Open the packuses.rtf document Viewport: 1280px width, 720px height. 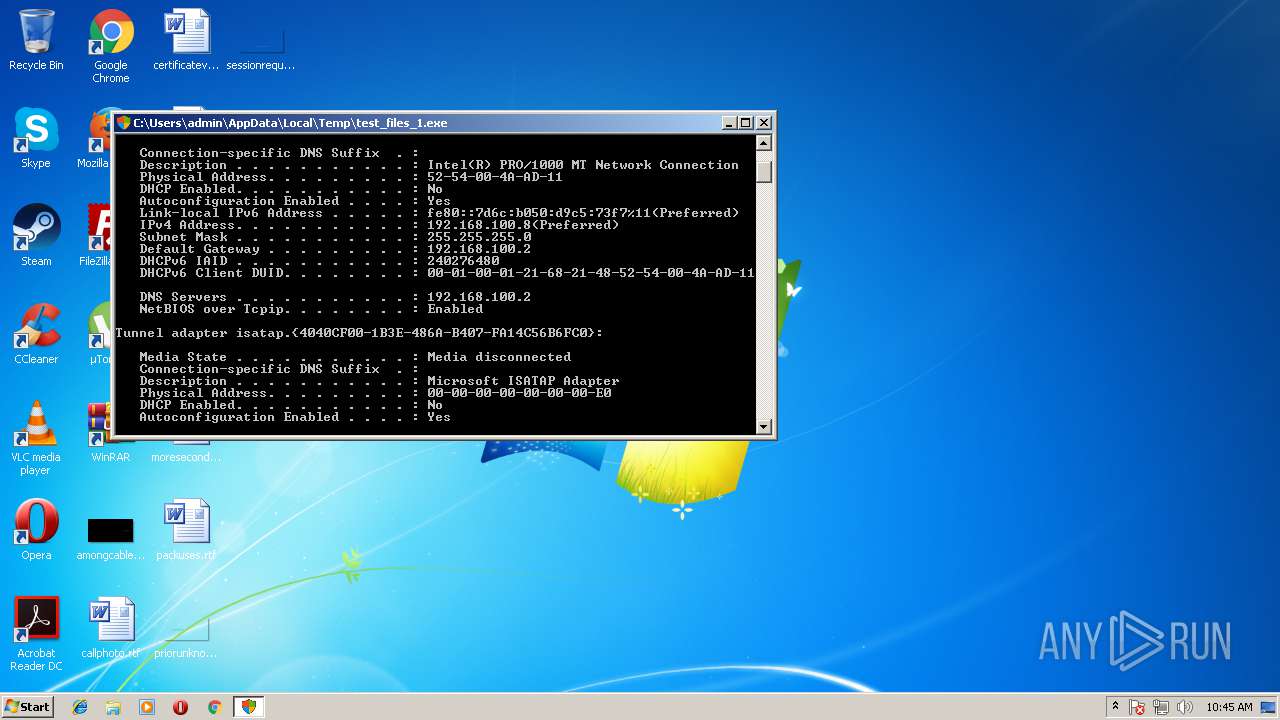tap(186, 530)
